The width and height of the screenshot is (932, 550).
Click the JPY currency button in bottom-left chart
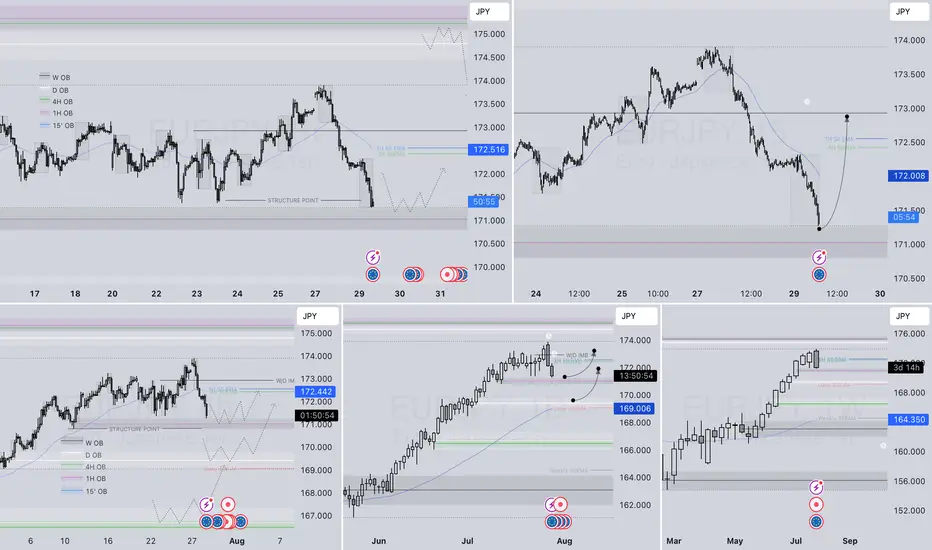[317, 316]
